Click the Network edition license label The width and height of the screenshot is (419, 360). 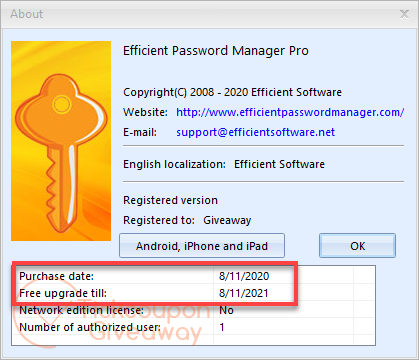(x=82, y=310)
